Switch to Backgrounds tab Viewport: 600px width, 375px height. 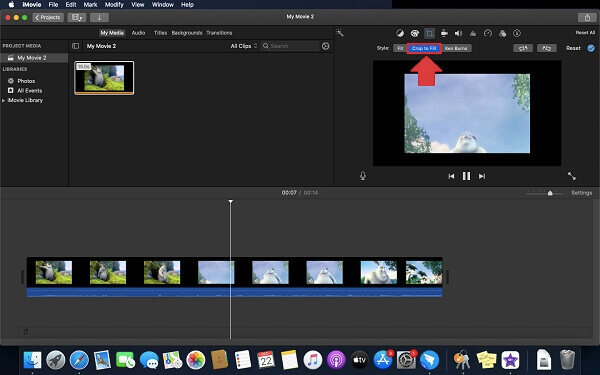(x=187, y=33)
